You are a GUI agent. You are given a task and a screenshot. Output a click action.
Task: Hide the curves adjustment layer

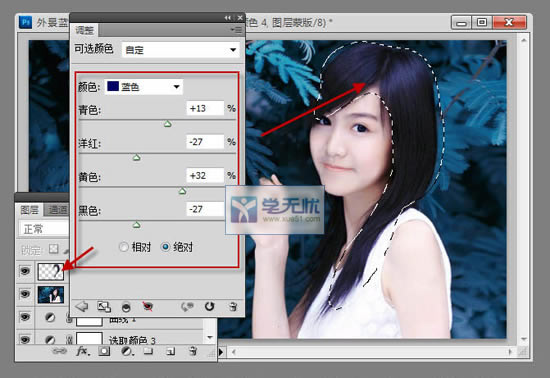[x=25, y=317]
